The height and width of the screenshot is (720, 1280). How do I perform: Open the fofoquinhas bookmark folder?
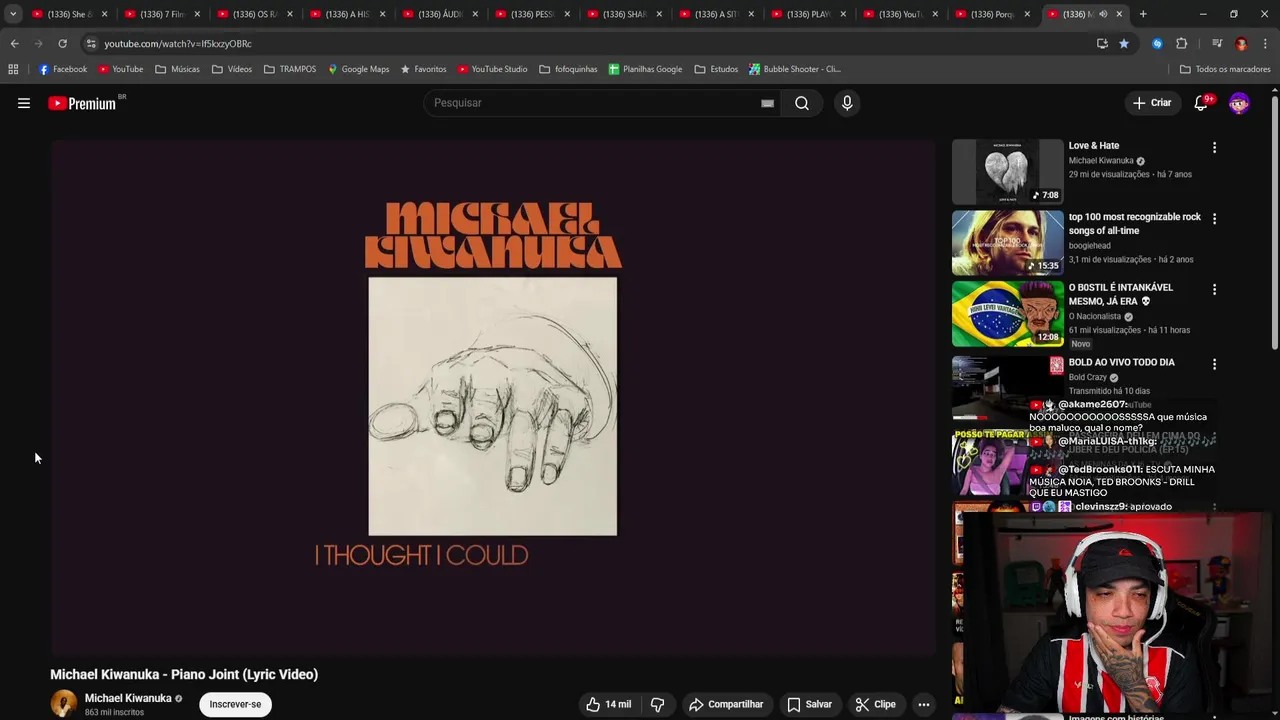[x=568, y=69]
